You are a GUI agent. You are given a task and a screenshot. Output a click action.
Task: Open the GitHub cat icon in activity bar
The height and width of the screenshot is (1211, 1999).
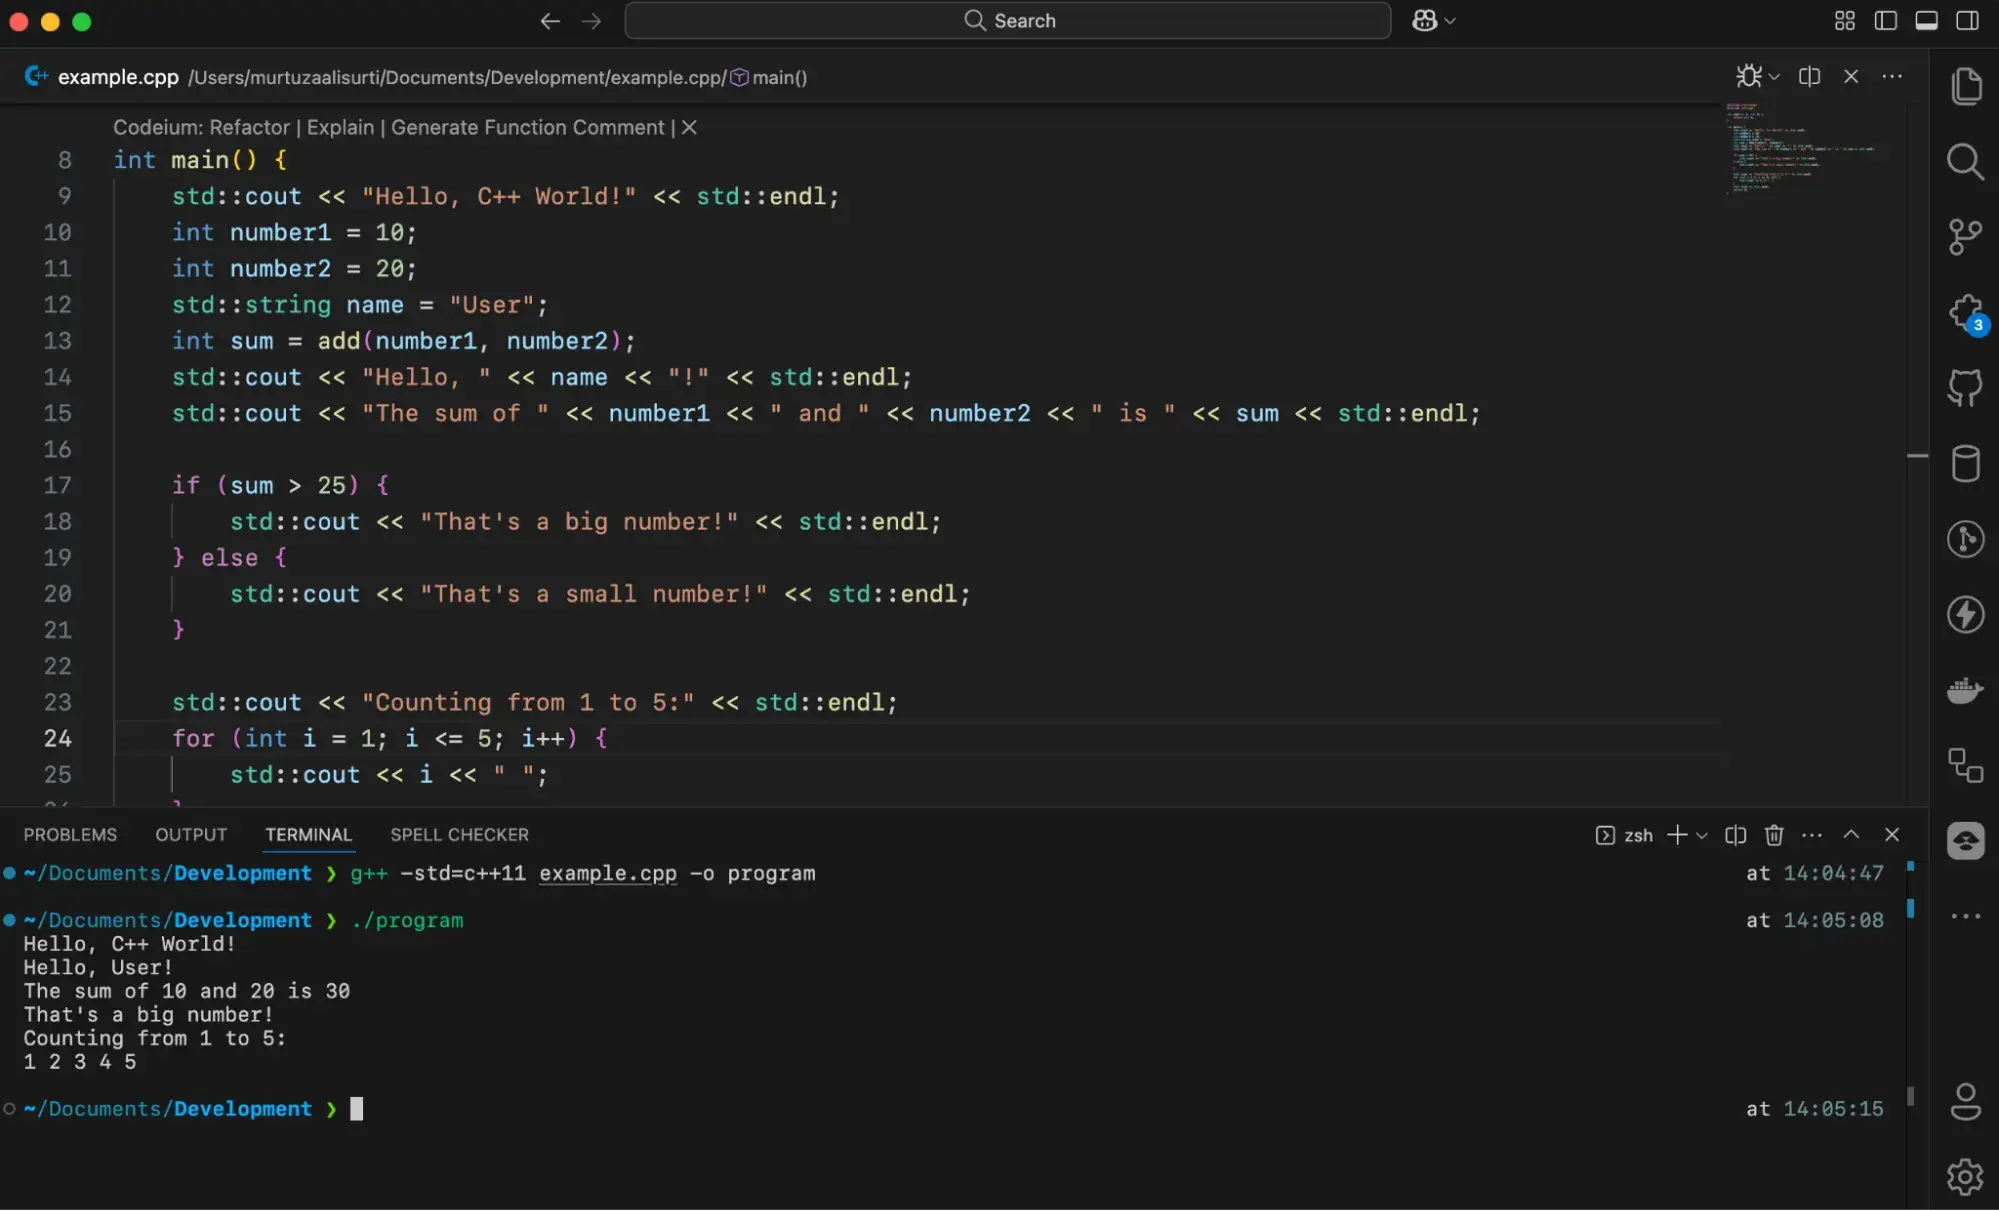click(1966, 388)
